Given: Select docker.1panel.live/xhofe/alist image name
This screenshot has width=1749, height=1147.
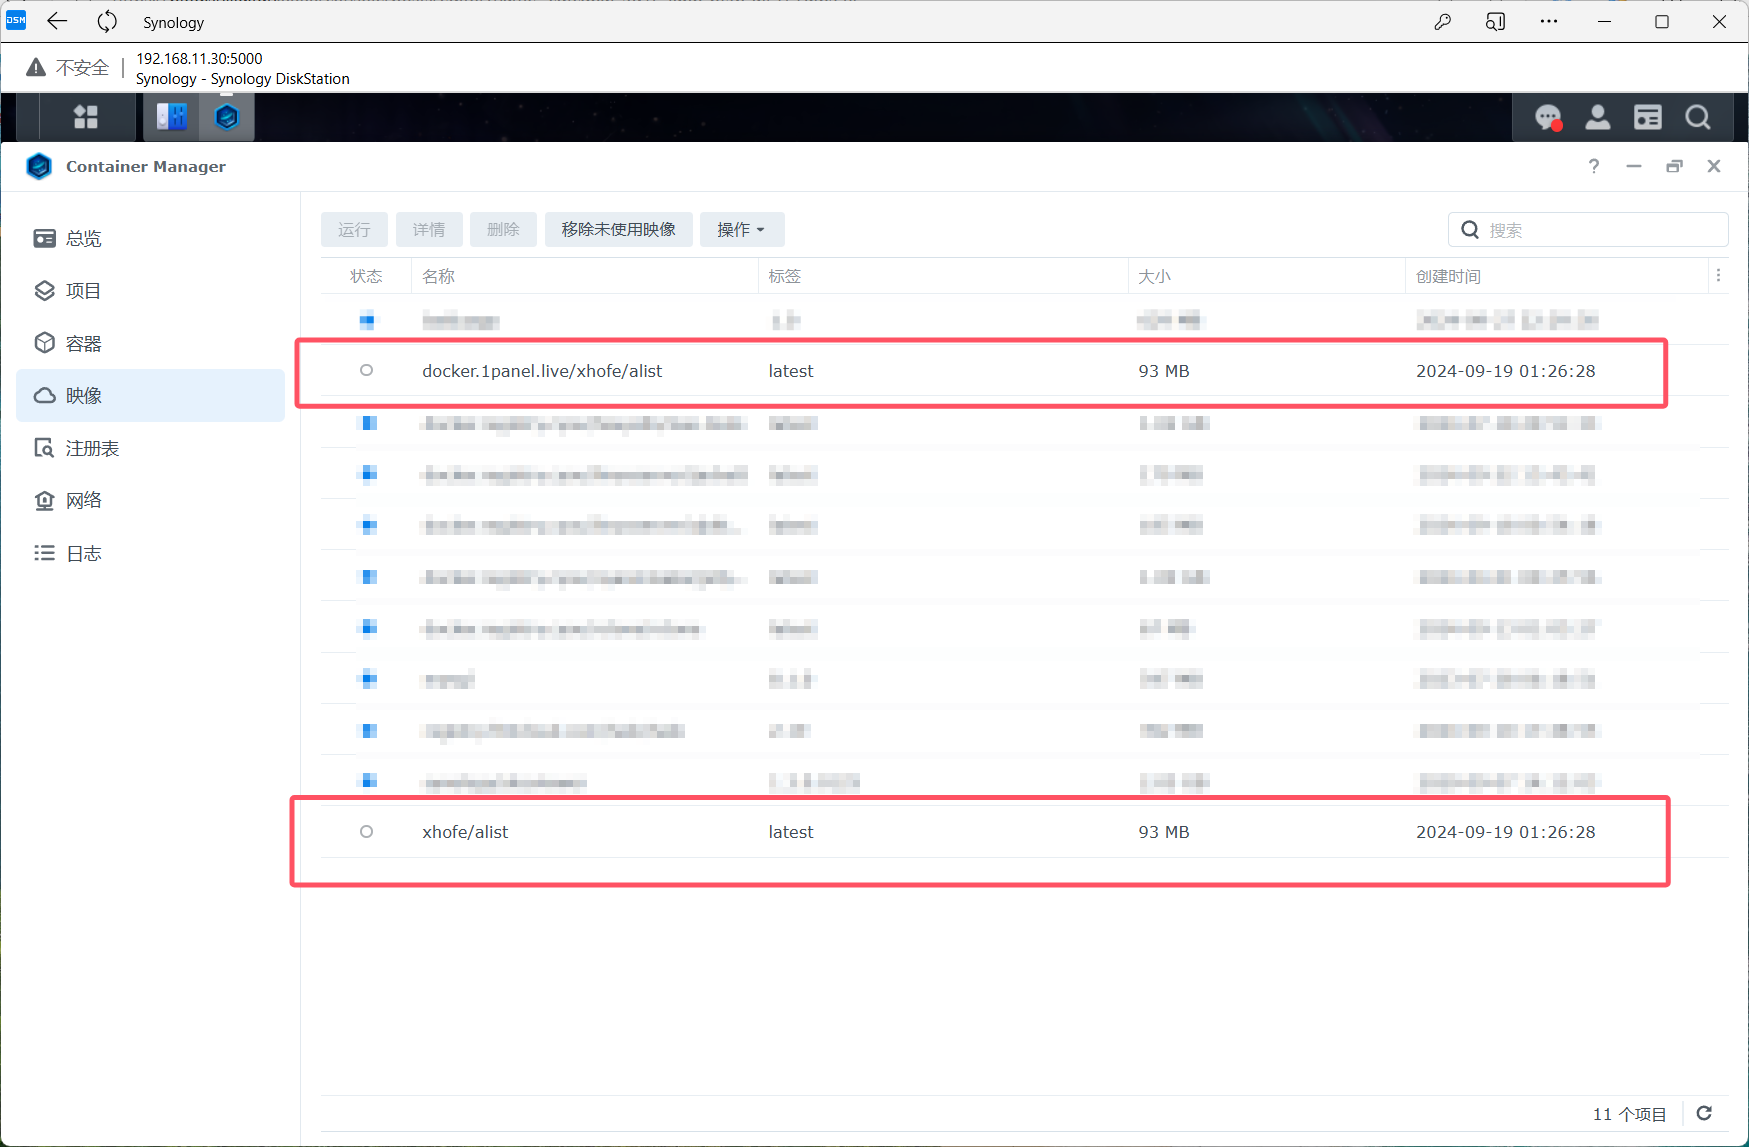Looking at the screenshot, I should coord(542,371).
